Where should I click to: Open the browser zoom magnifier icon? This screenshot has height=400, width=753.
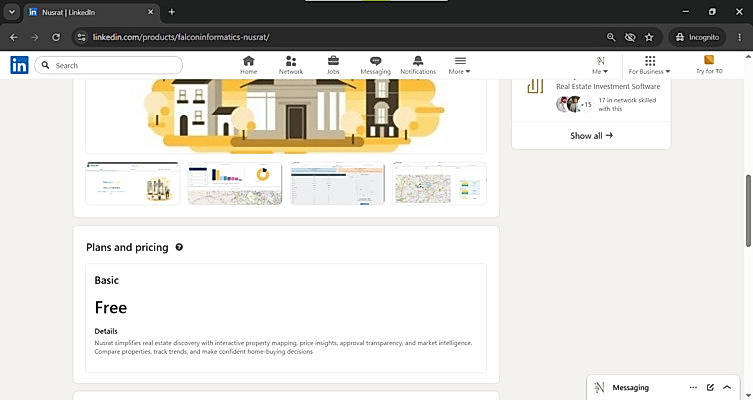pos(611,37)
